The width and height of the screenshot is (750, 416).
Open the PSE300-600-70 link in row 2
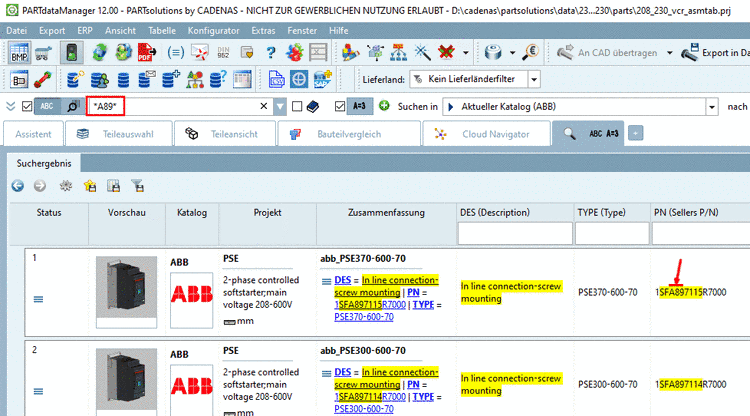pyautogui.click(x=364, y=409)
